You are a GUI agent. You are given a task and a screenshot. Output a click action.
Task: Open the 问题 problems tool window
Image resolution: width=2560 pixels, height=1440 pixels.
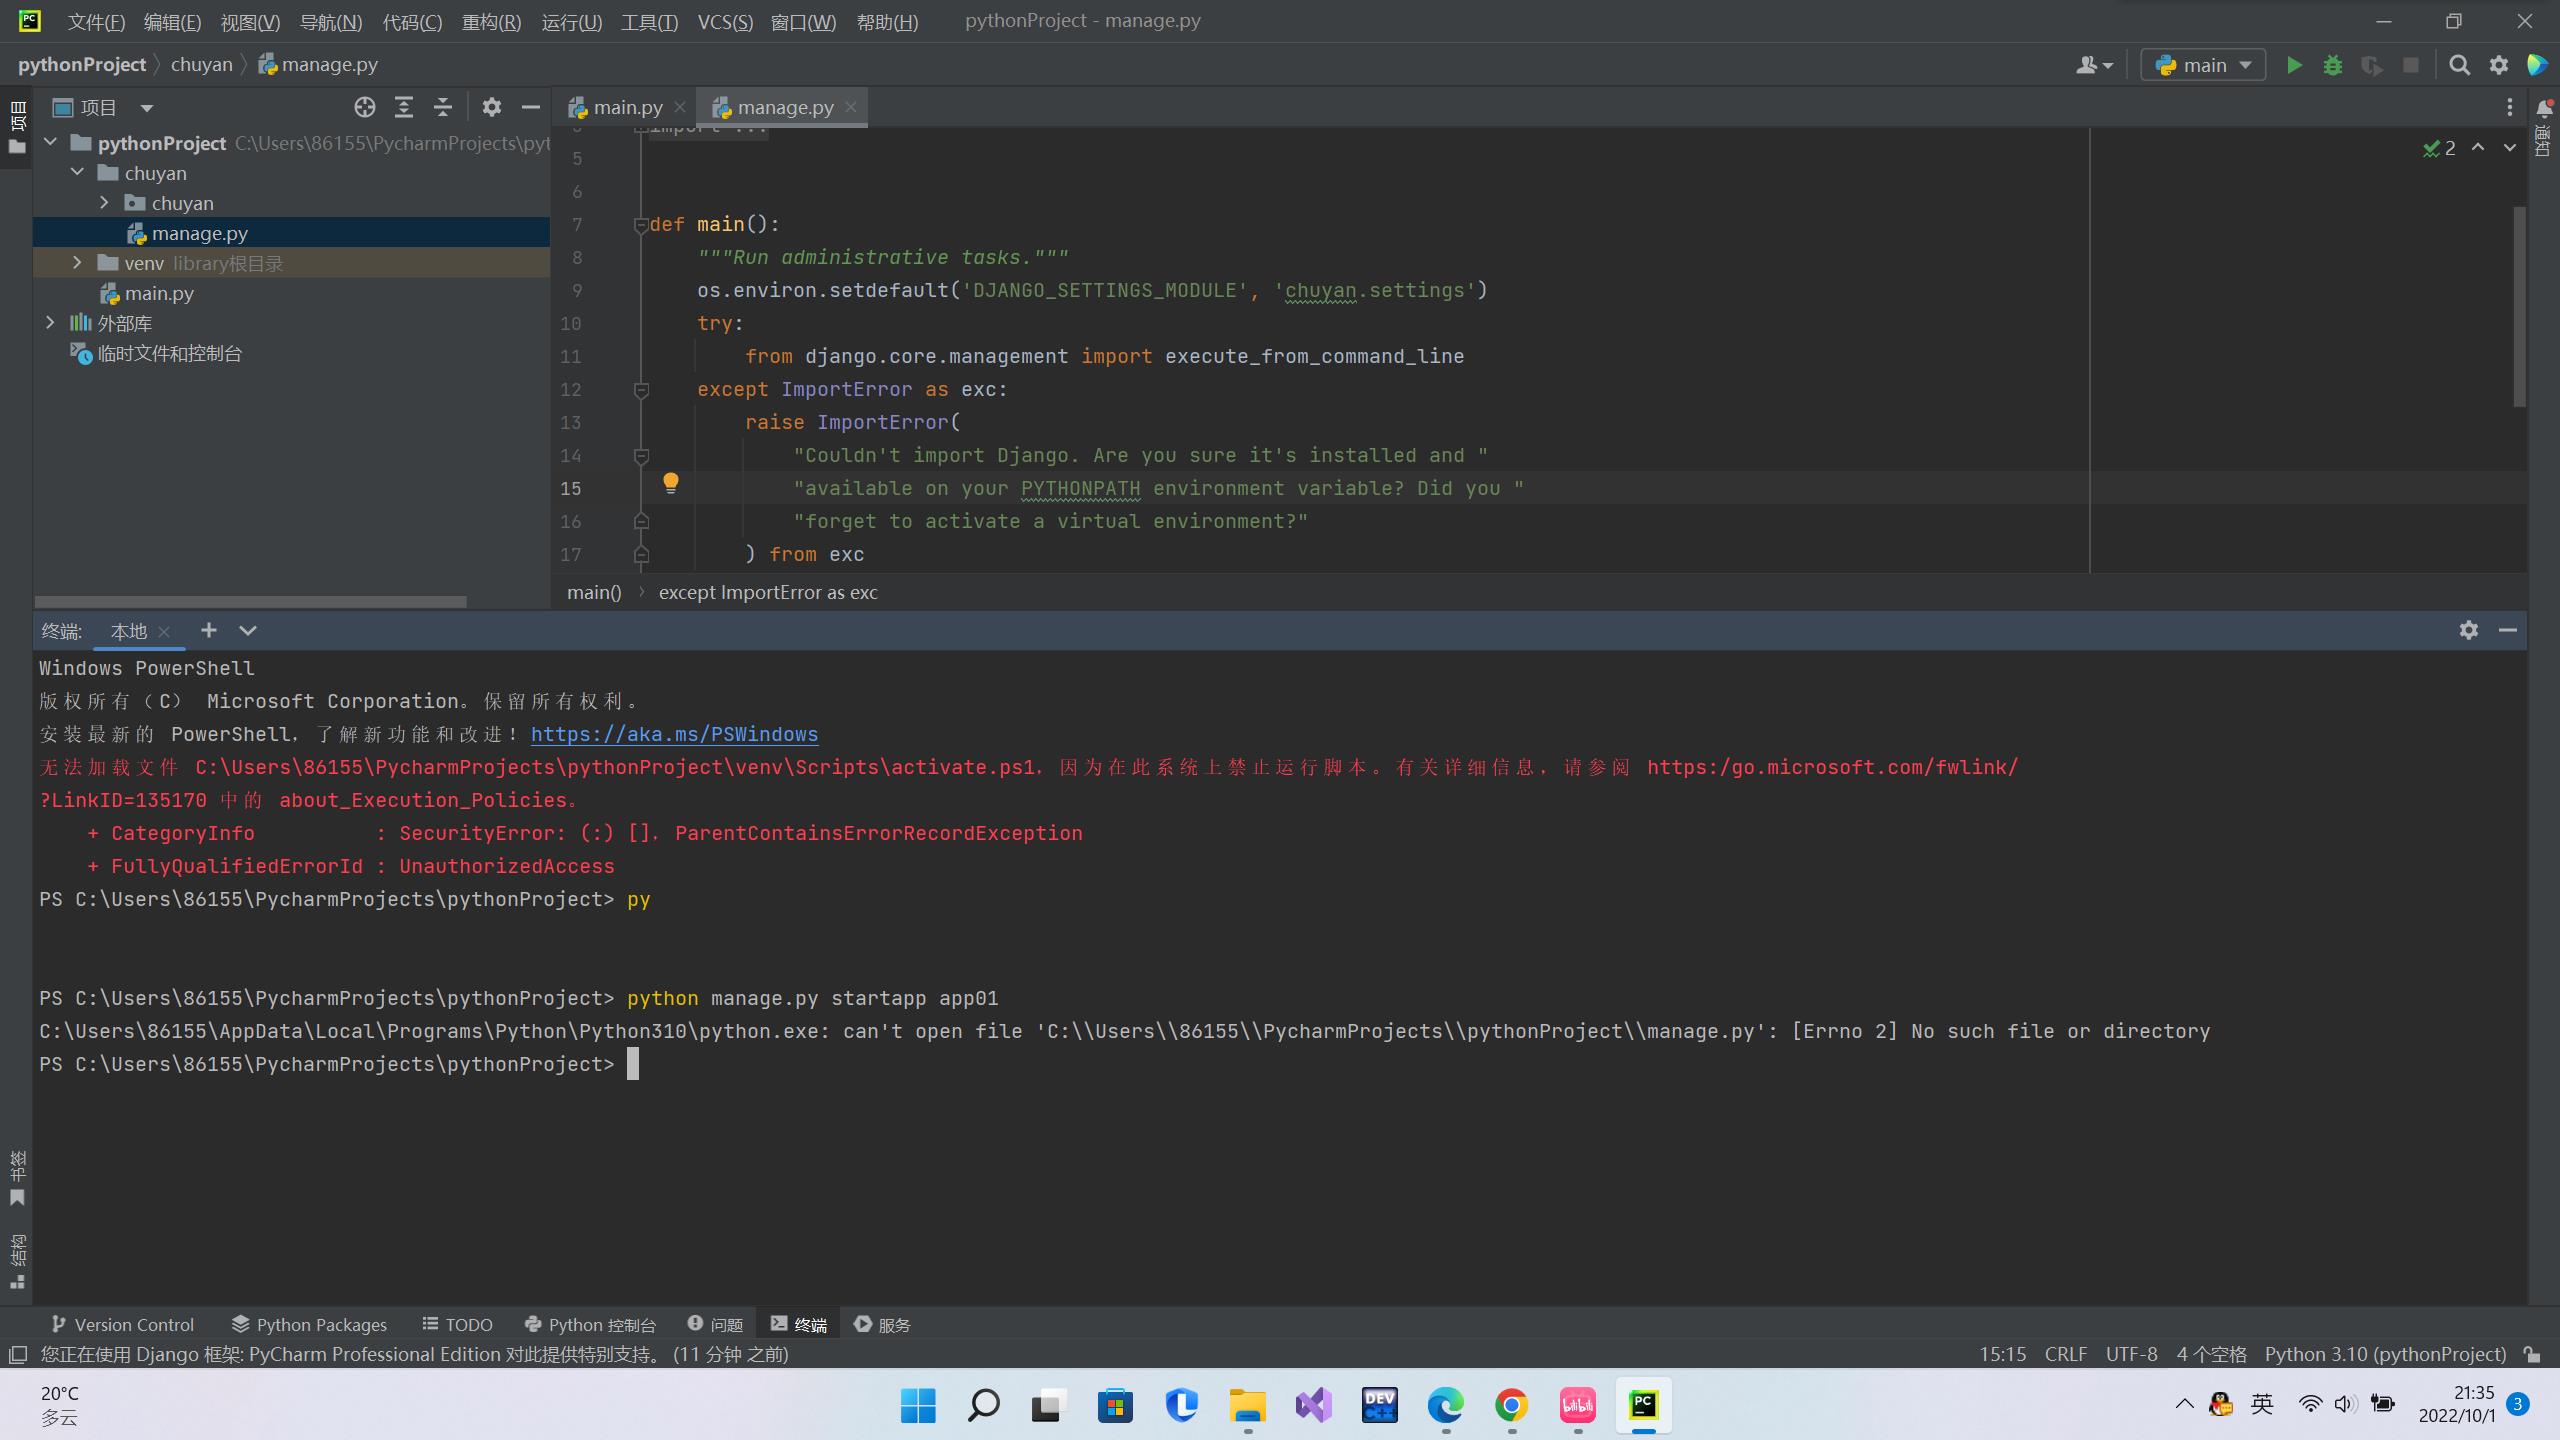[x=715, y=1324]
